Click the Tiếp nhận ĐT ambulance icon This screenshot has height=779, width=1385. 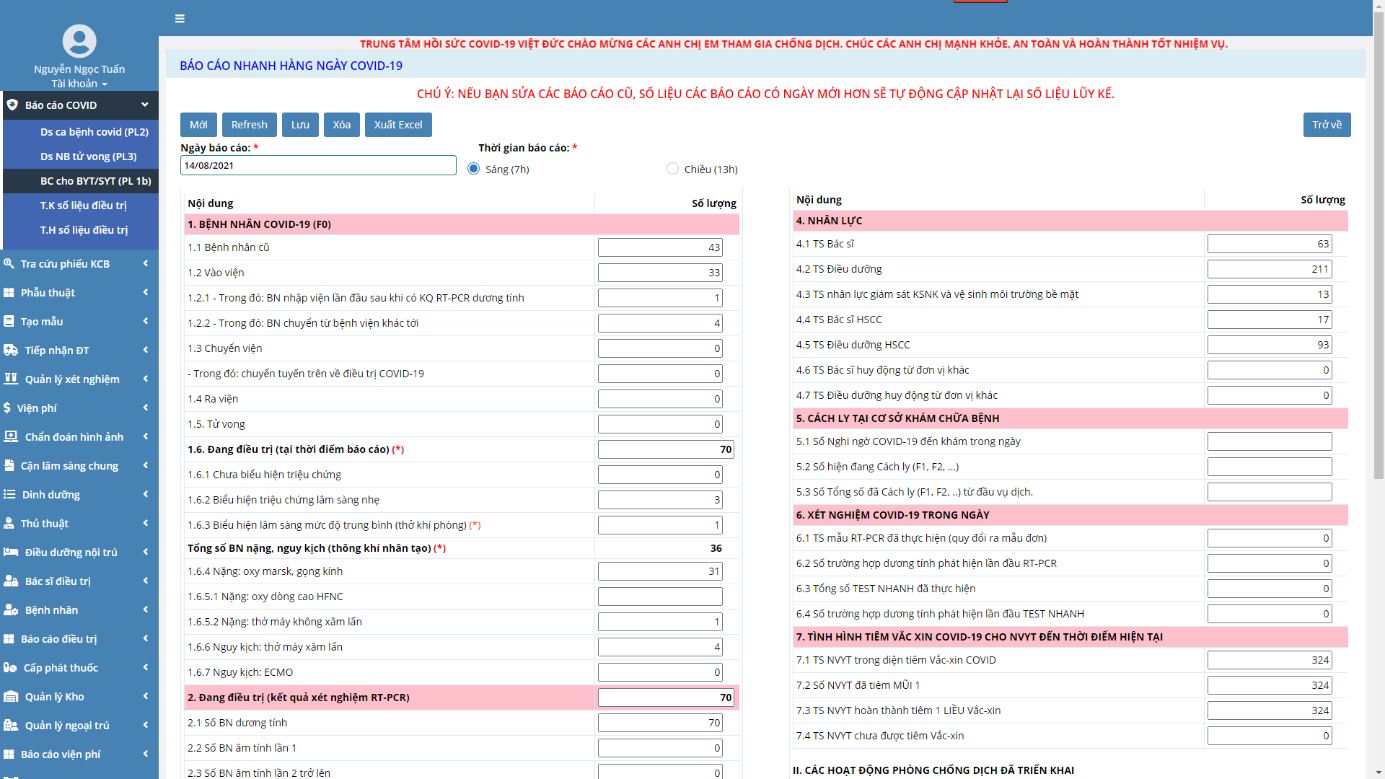pyautogui.click(x=10, y=350)
